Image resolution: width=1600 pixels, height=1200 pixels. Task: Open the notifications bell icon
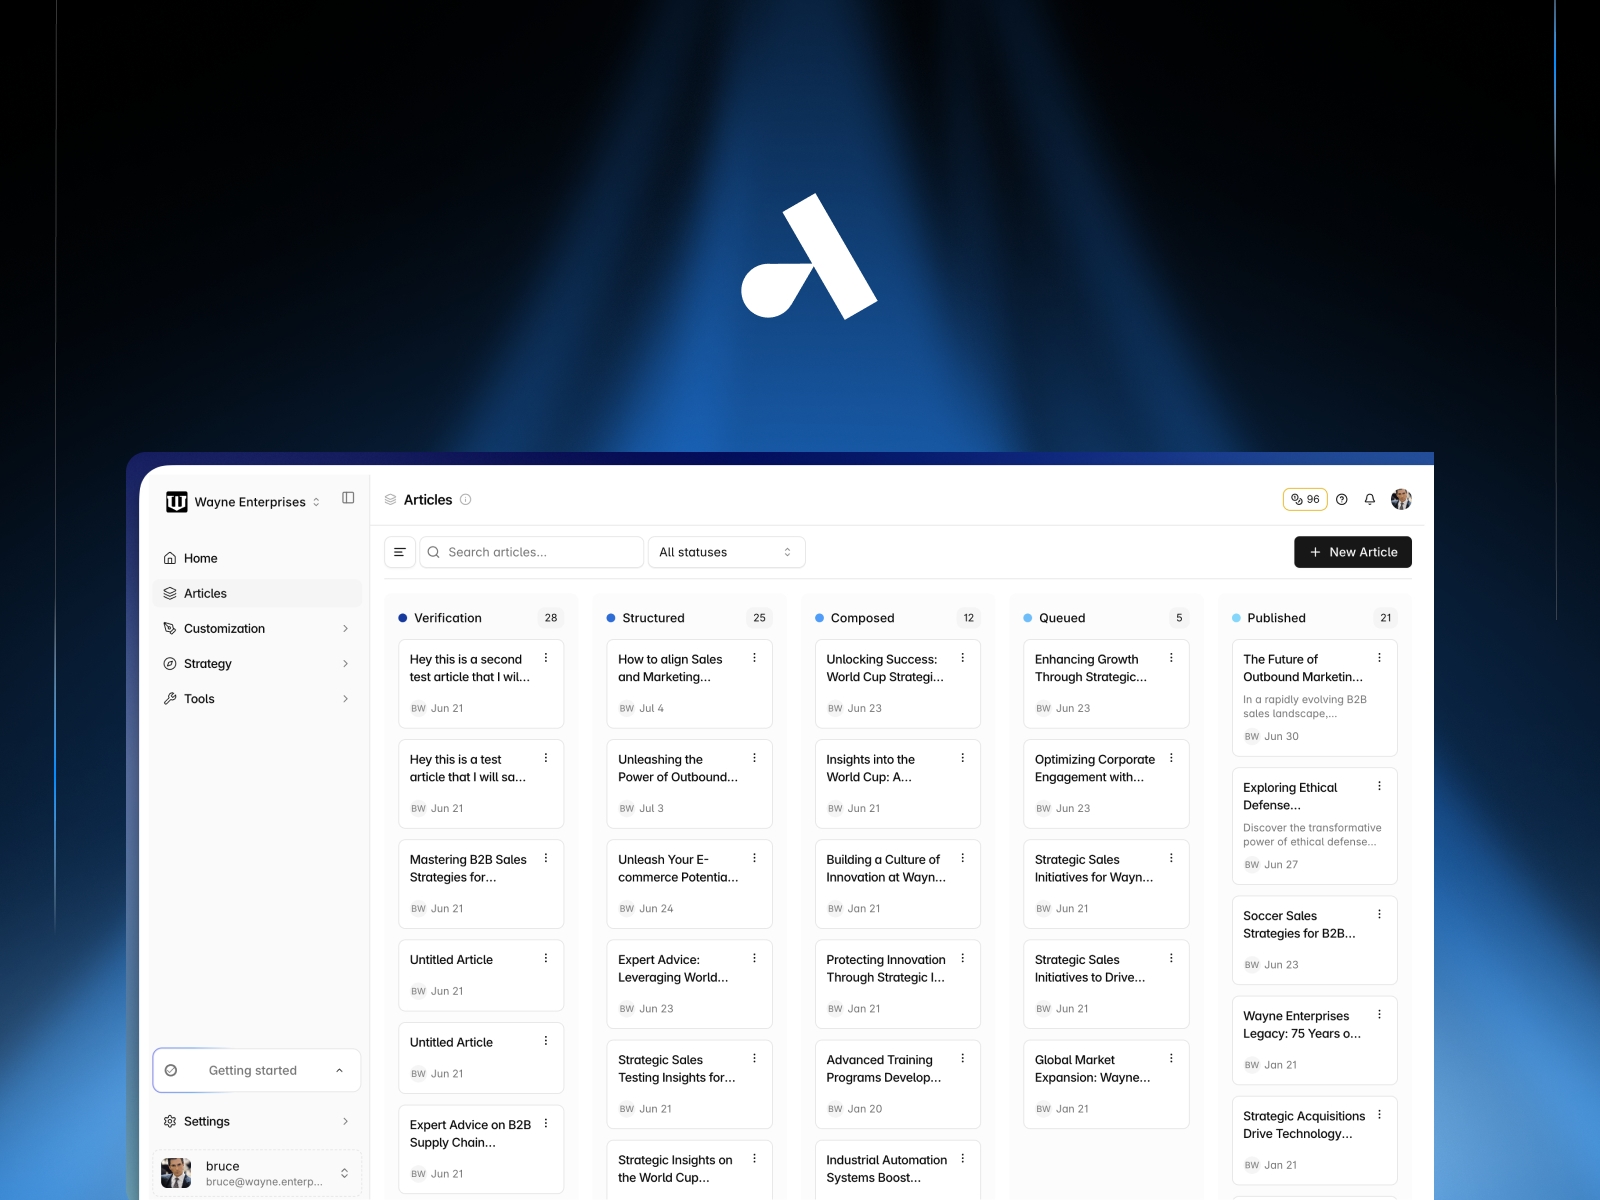click(1370, 499)
